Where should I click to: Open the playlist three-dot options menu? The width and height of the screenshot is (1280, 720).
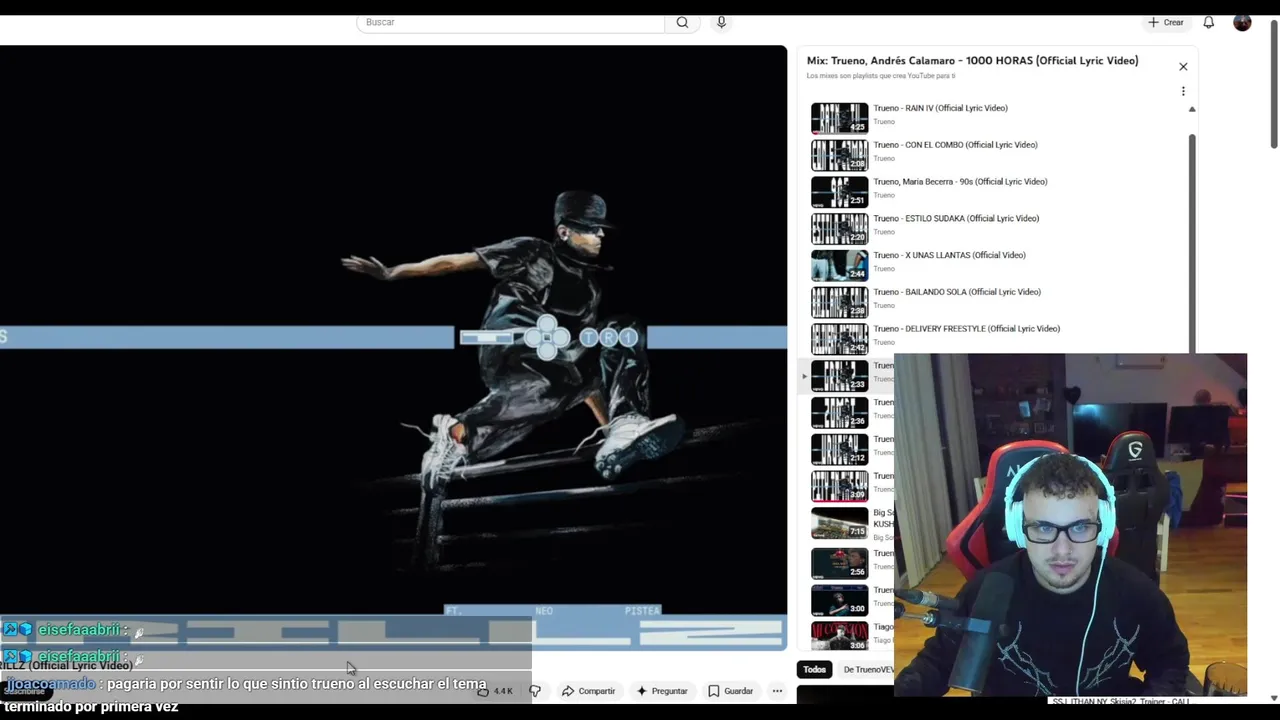point(1183,91)
